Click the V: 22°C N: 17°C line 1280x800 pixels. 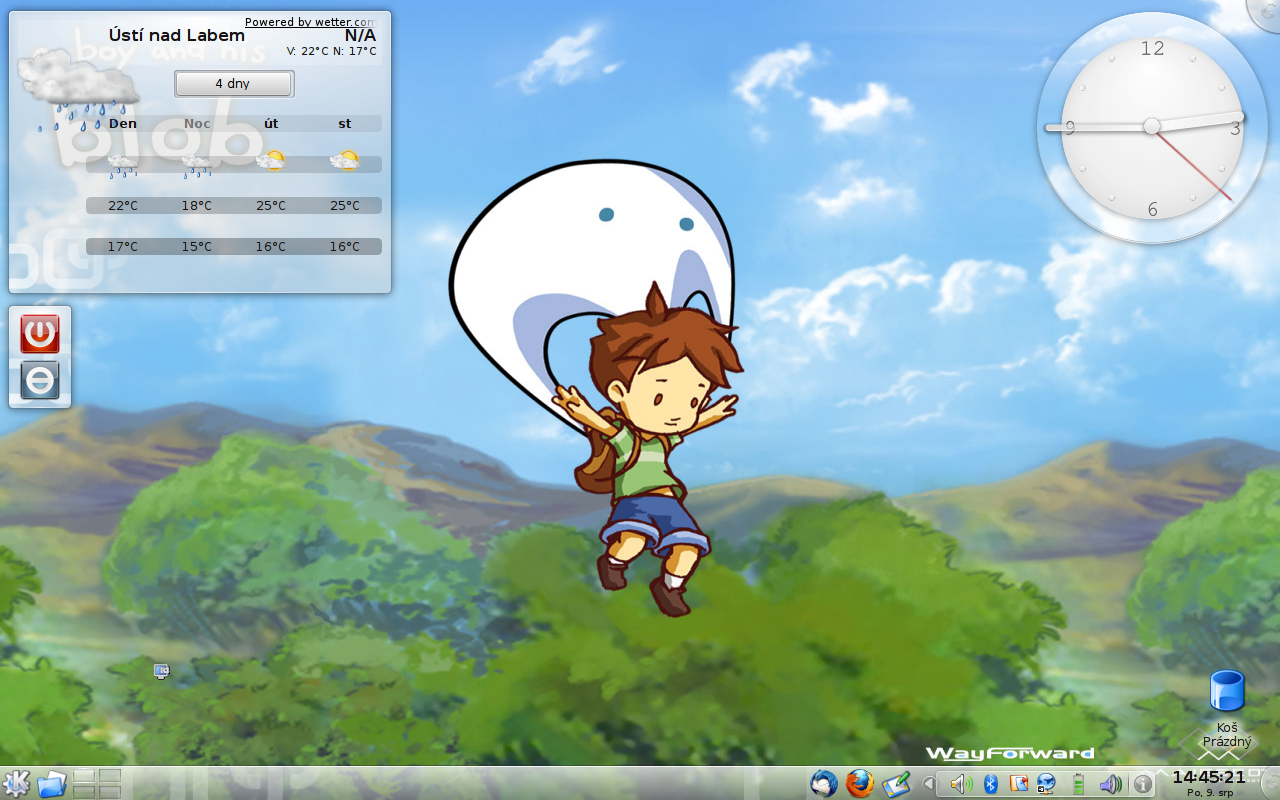[x=332, y=51]
